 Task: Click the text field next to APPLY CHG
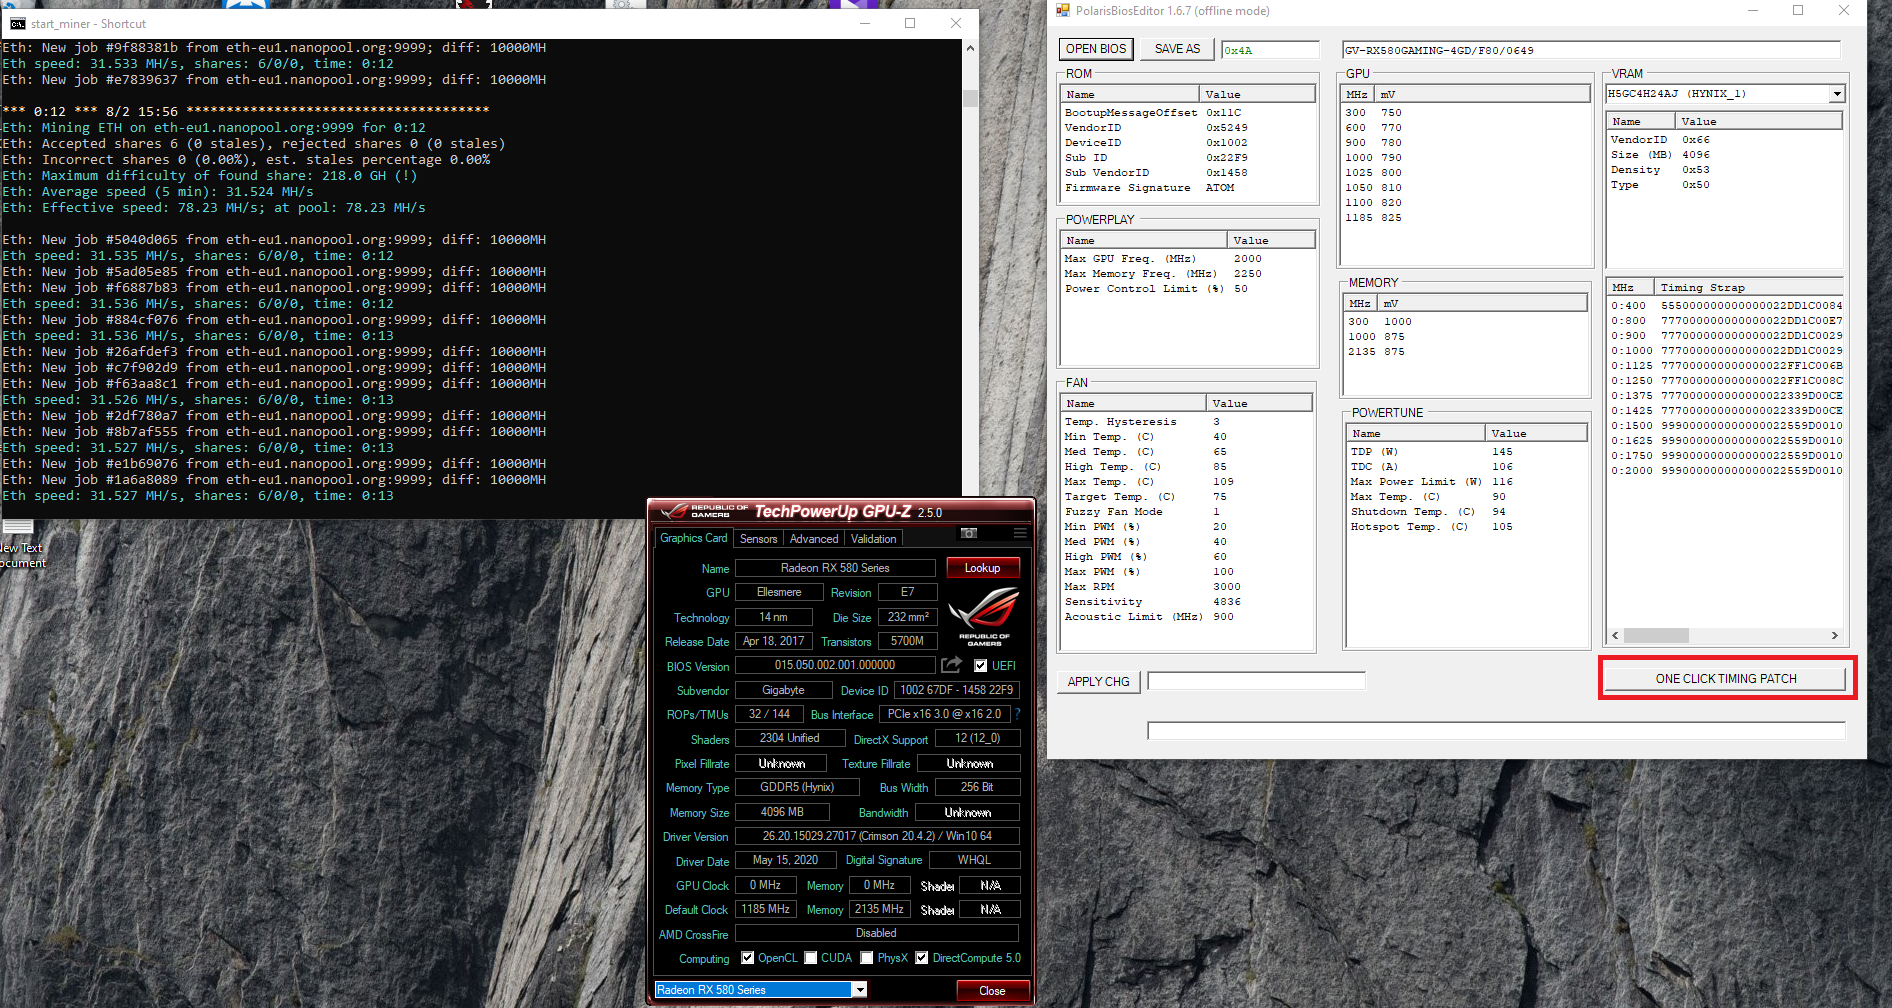1256,681
